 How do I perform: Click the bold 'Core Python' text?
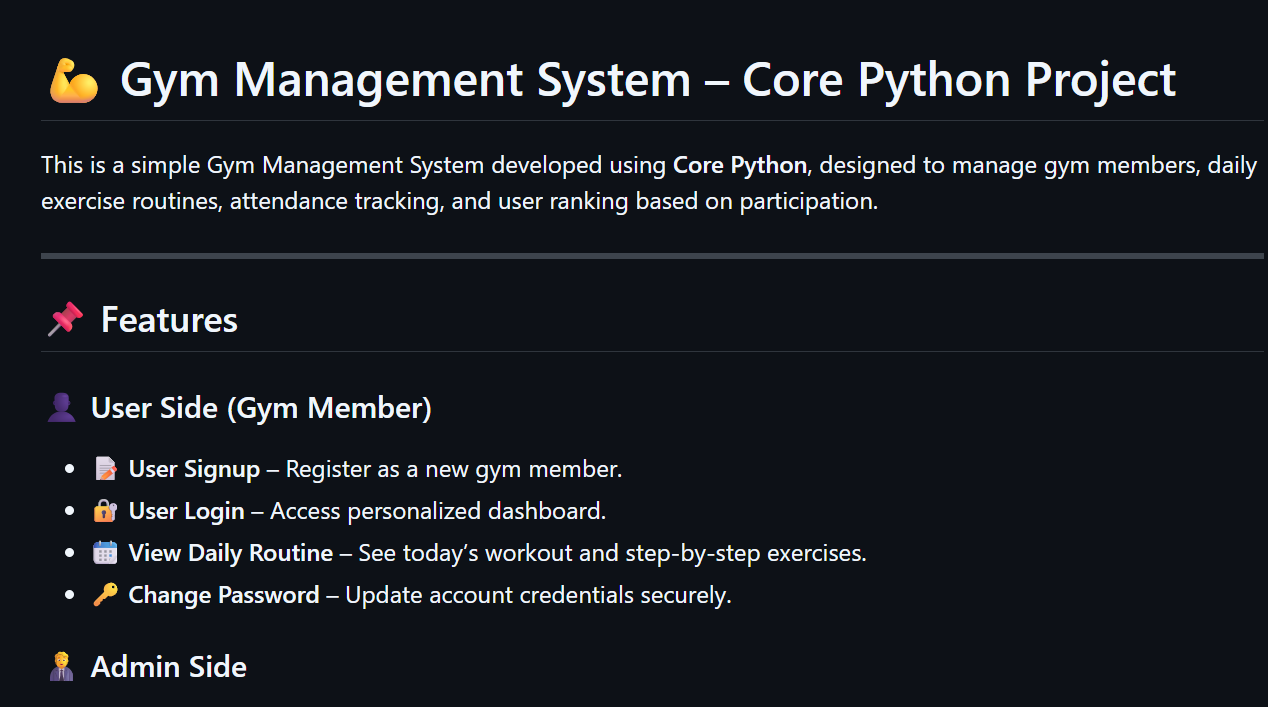(740, 165)
